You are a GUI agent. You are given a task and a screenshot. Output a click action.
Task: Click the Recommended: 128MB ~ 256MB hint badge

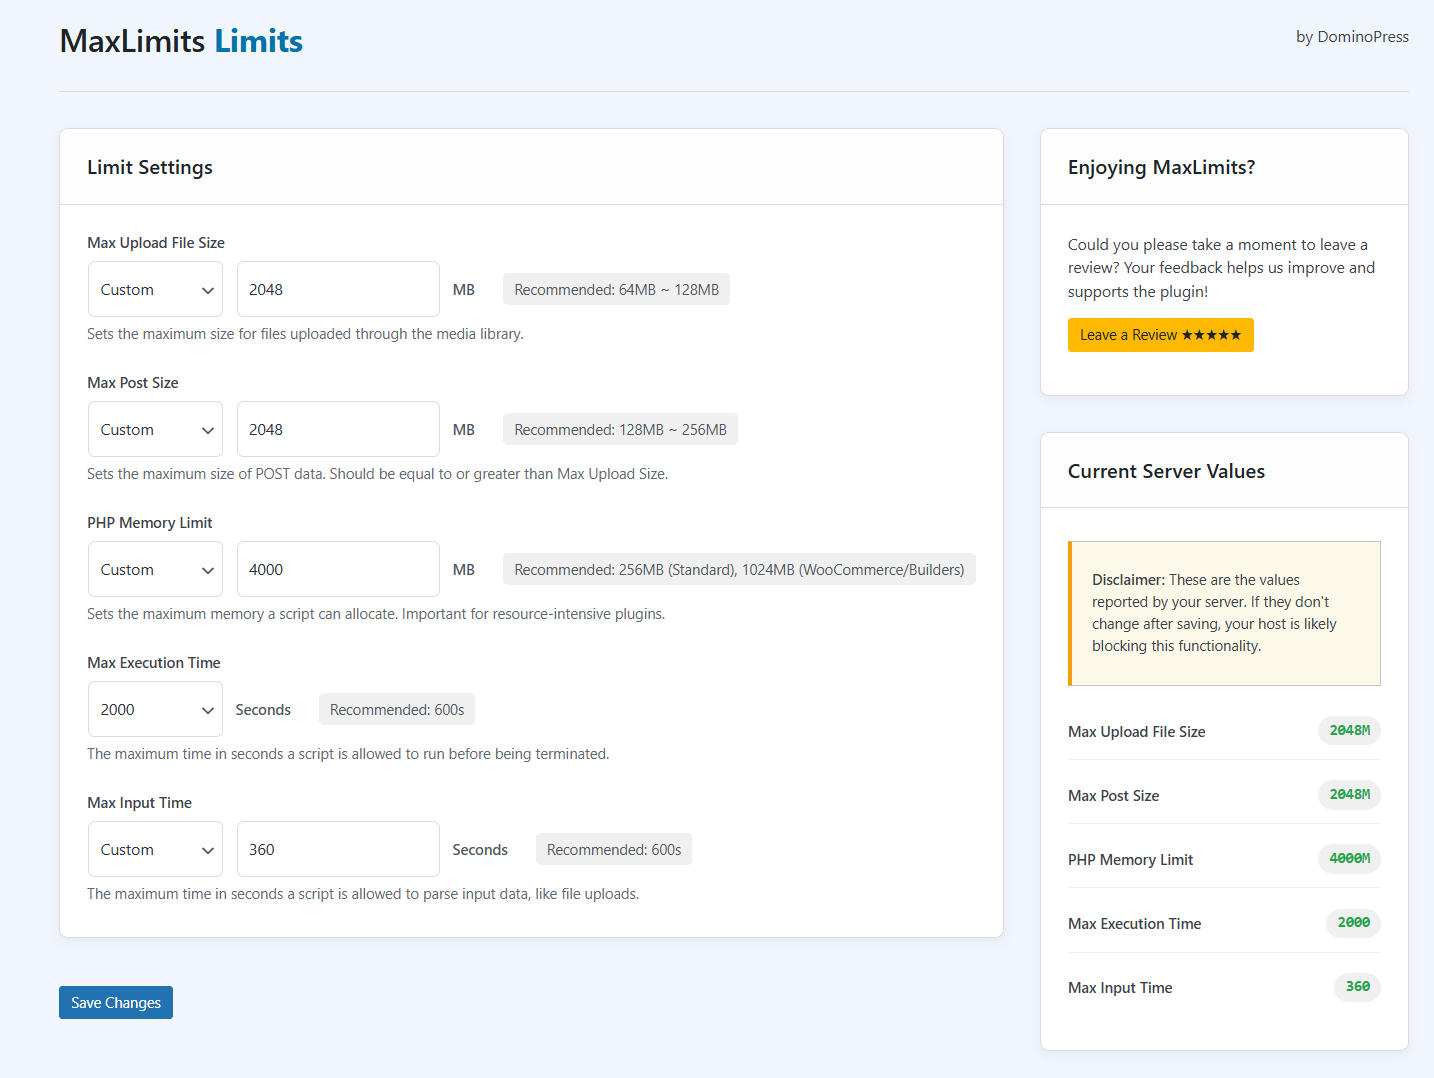point(620,430)
